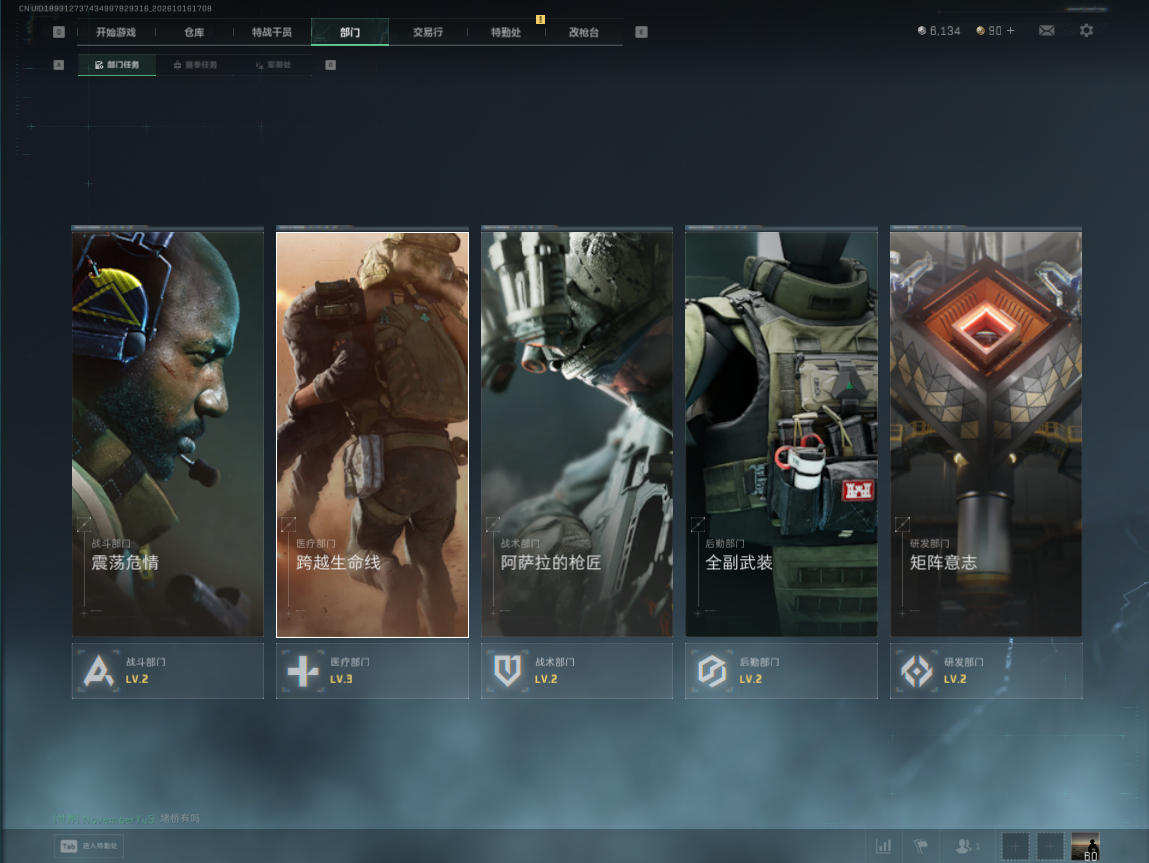Image resolution: width=1149 pixels, height=863 pixels.
Task: Open the 震荡危情 combat department card
Action: (168, 432)
